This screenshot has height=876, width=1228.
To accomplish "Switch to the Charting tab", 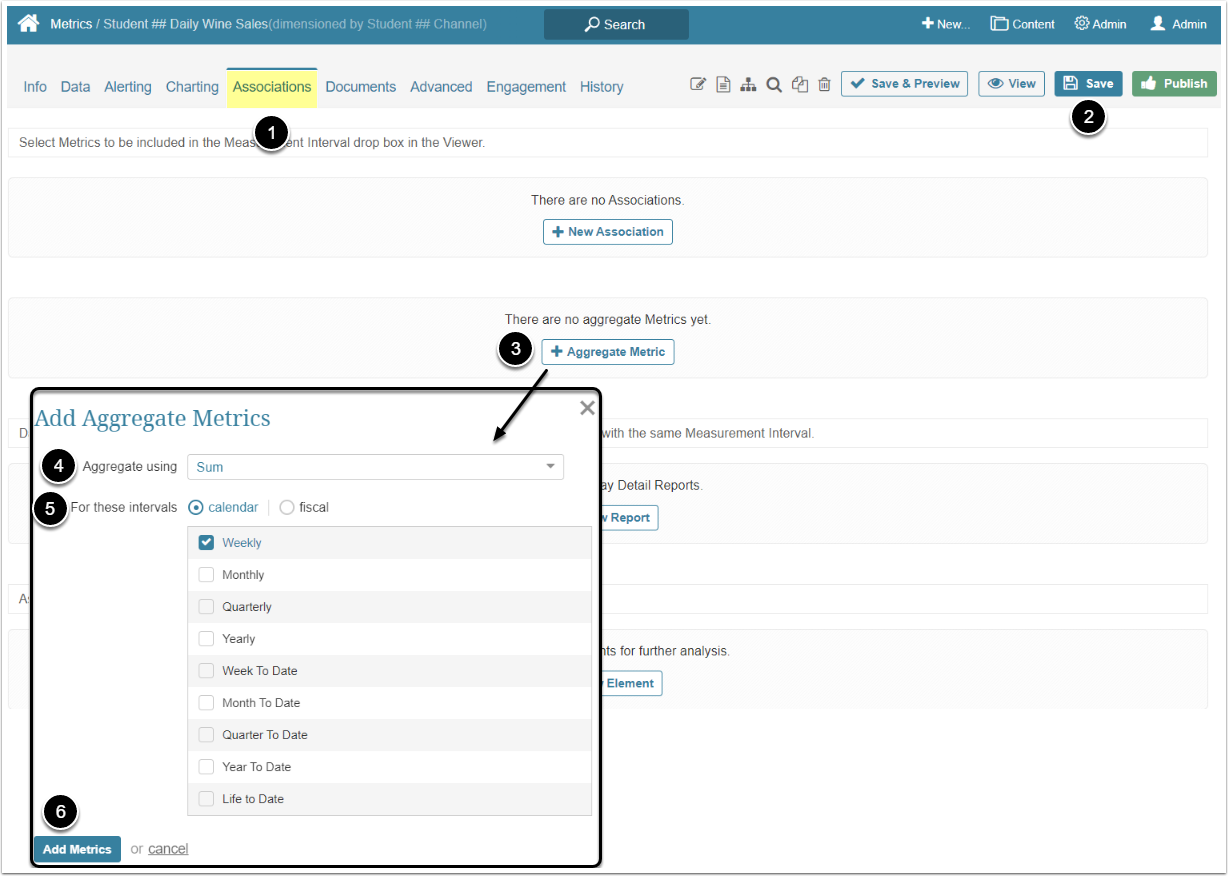I will click(192, 87).
